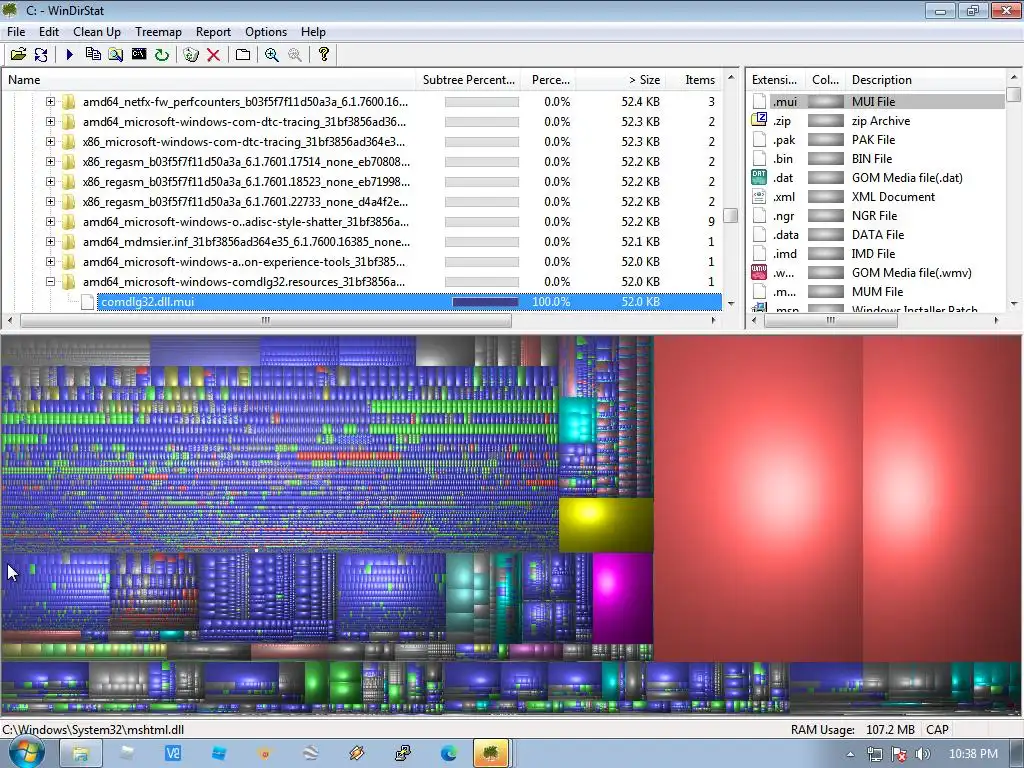Open the Help menu
This screenshot has width=1024, height=768.
[x=313, y=31]
